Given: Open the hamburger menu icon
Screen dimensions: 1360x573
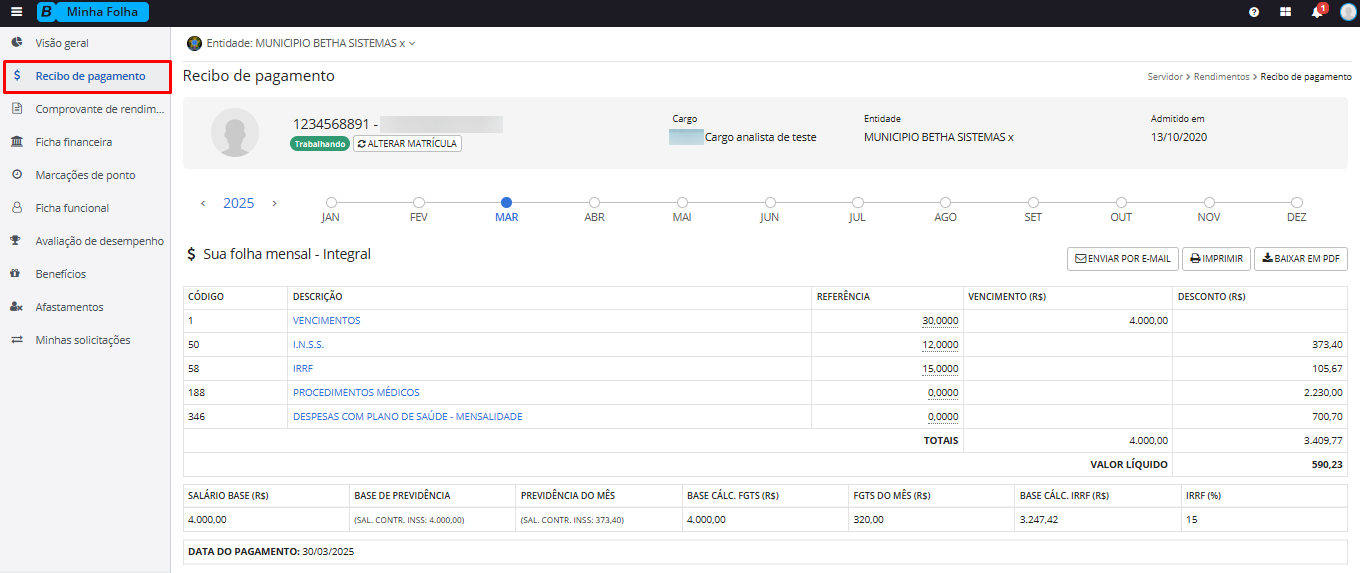Looking at the screenshot, I should pos(16,12).
